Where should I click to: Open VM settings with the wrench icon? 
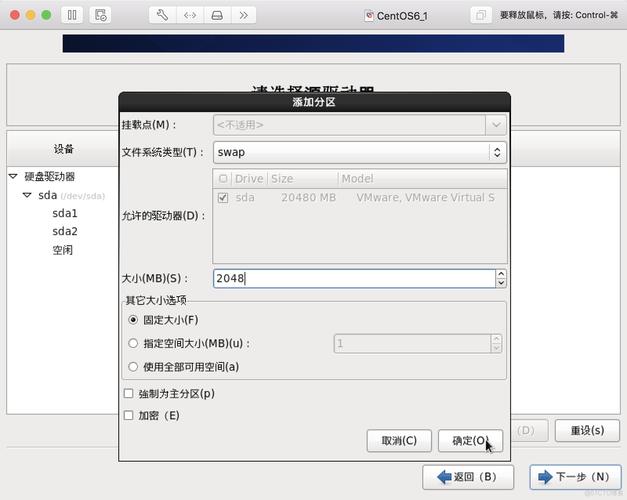[x=162, y=15]
